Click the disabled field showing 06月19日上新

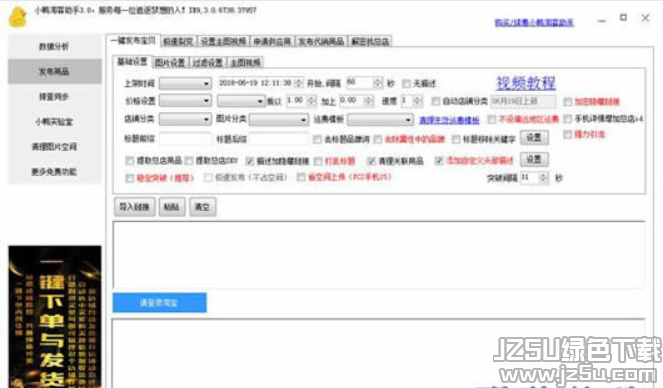pos(523,101)
